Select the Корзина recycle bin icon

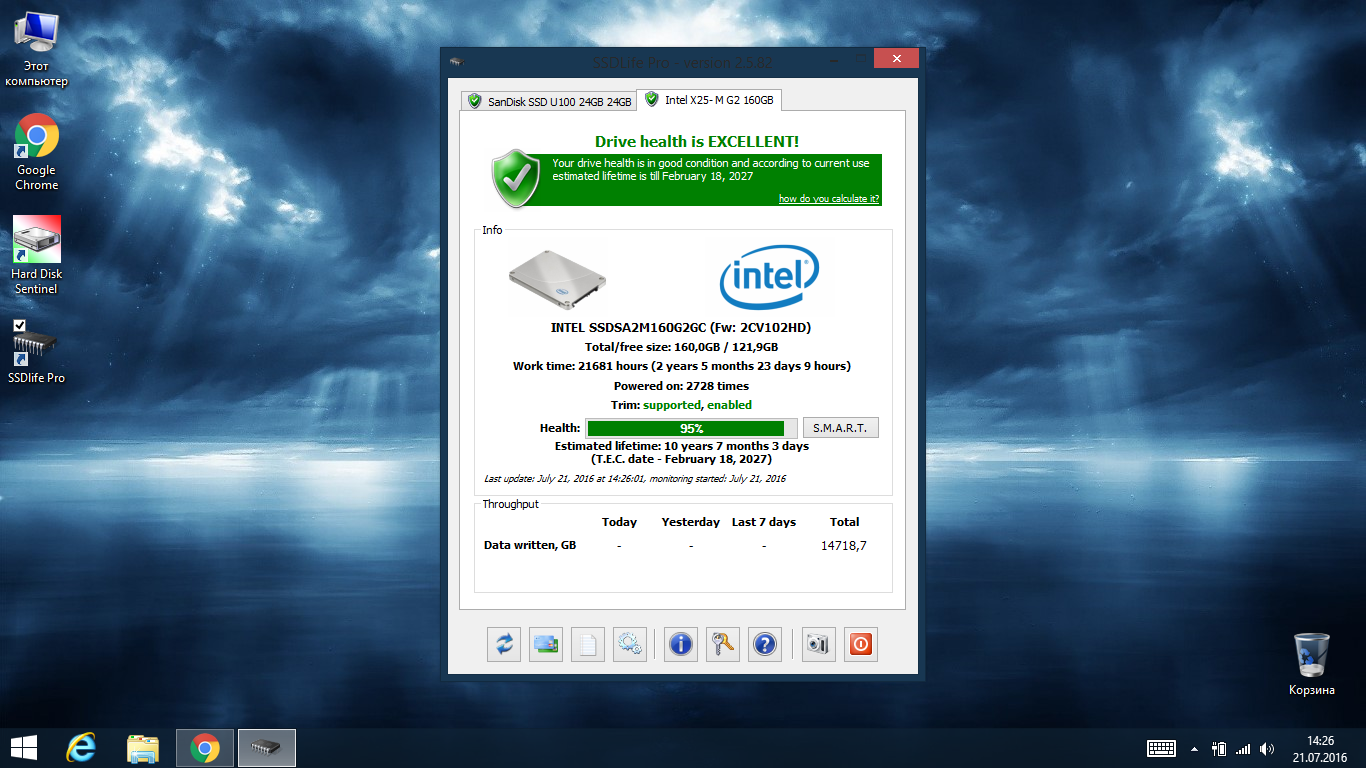coord(1311,664)
